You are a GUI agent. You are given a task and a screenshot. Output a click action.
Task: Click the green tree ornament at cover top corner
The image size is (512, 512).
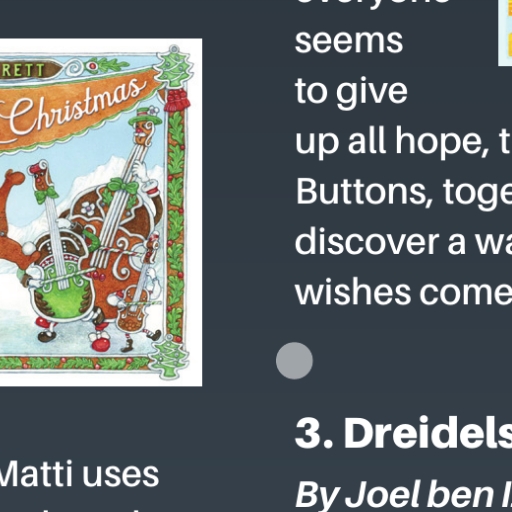point(174,67)
